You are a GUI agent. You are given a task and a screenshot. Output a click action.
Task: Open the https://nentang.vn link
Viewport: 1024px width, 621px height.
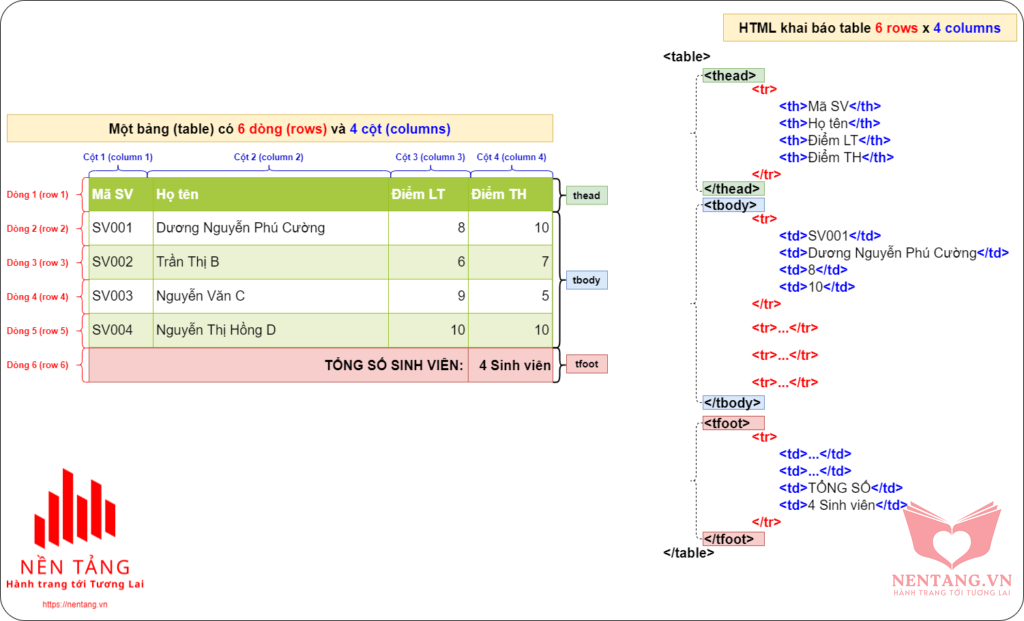tap(75, 604)
